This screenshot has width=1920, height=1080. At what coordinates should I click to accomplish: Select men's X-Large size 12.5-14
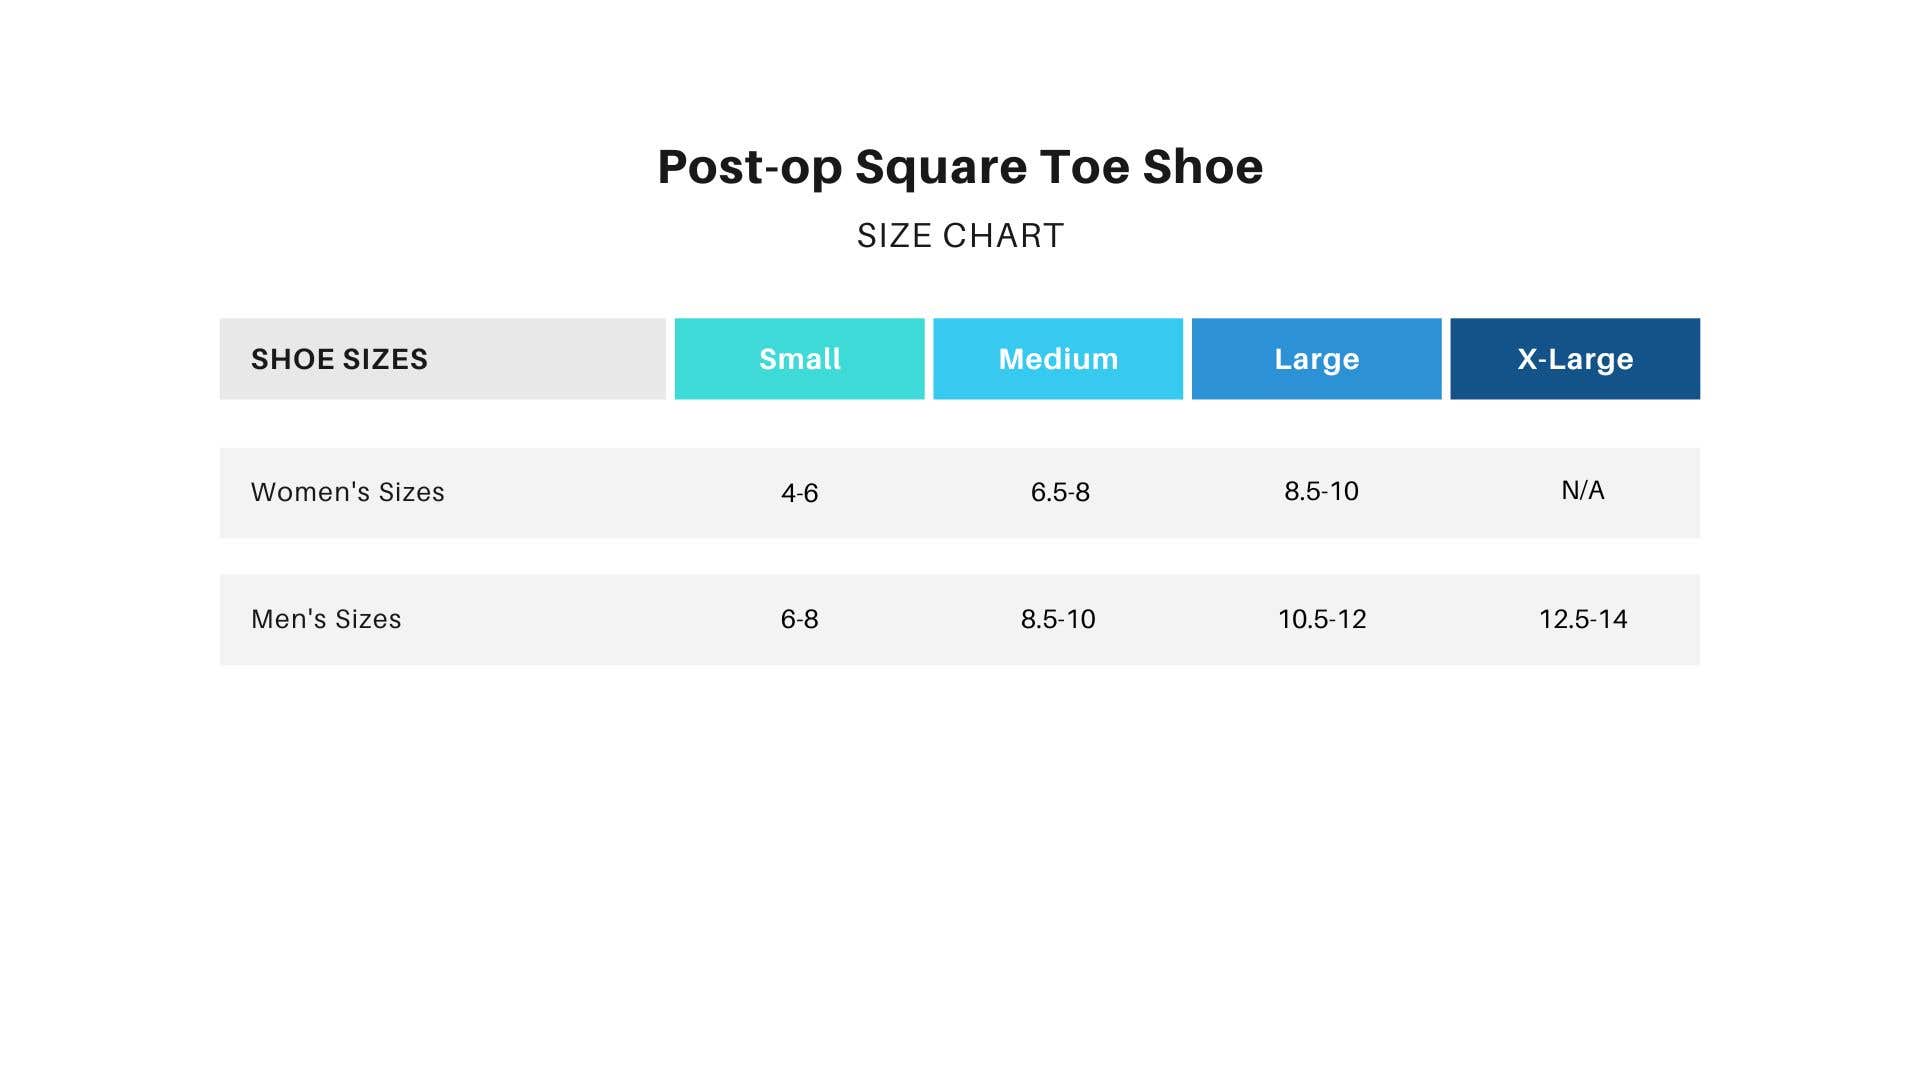1583,619
